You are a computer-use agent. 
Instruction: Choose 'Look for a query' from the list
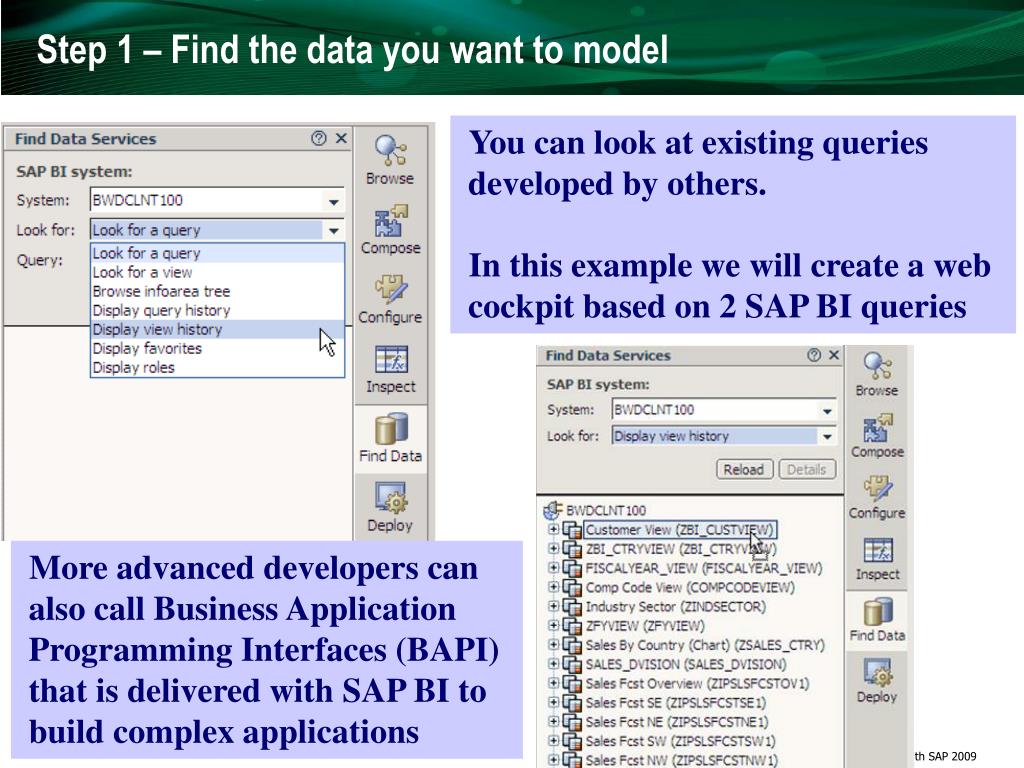pyautogui.click(x=217, y=253)
